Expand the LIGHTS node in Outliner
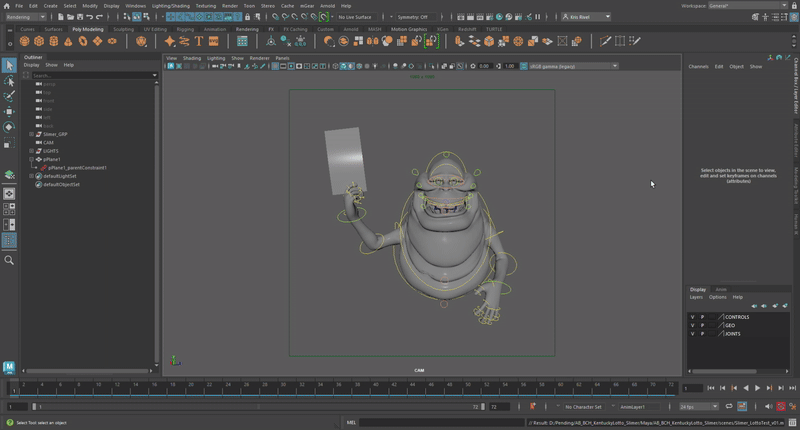800x430 pixels. coord(31,151)
